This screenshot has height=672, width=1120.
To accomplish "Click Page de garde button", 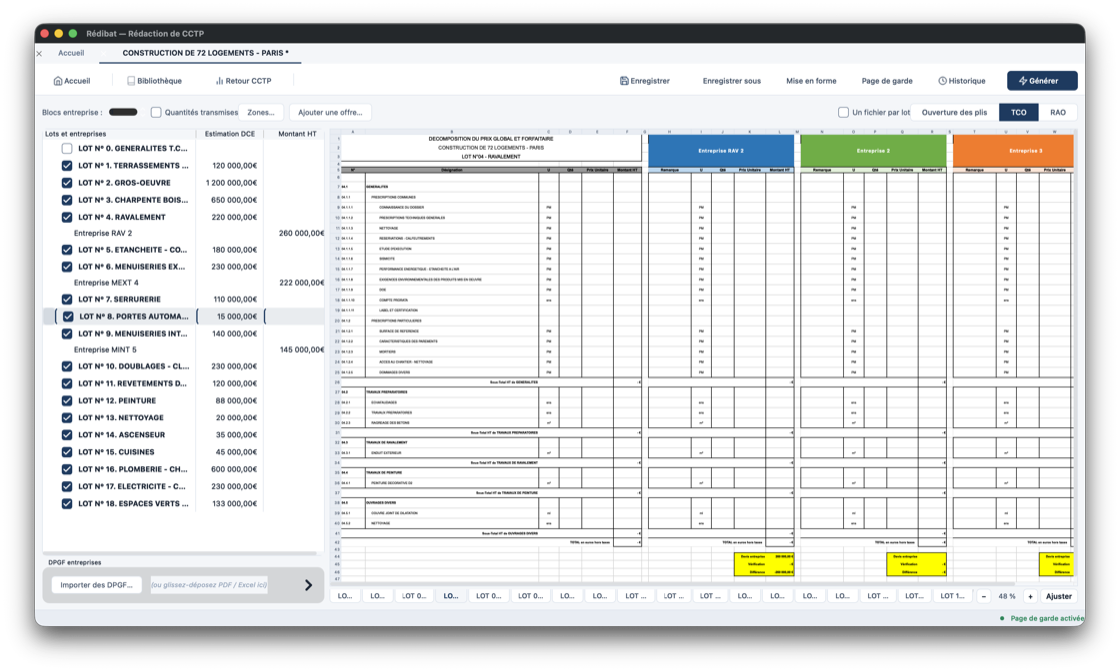I will point(887,81).
